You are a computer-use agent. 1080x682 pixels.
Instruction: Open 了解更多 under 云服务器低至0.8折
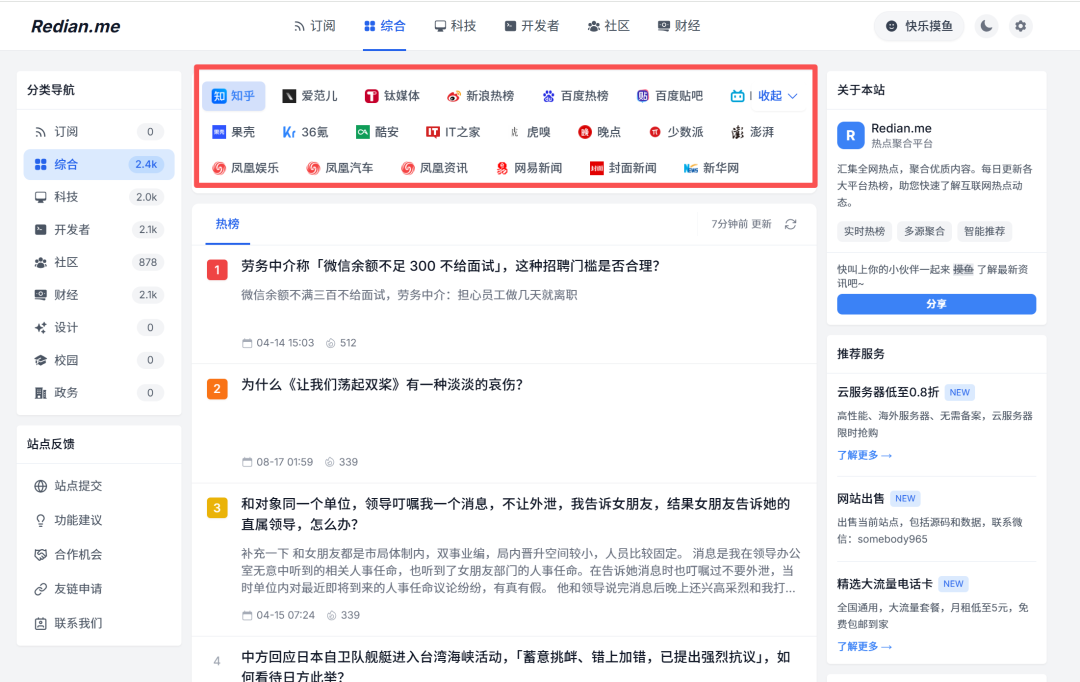click(x=864, y=455)
